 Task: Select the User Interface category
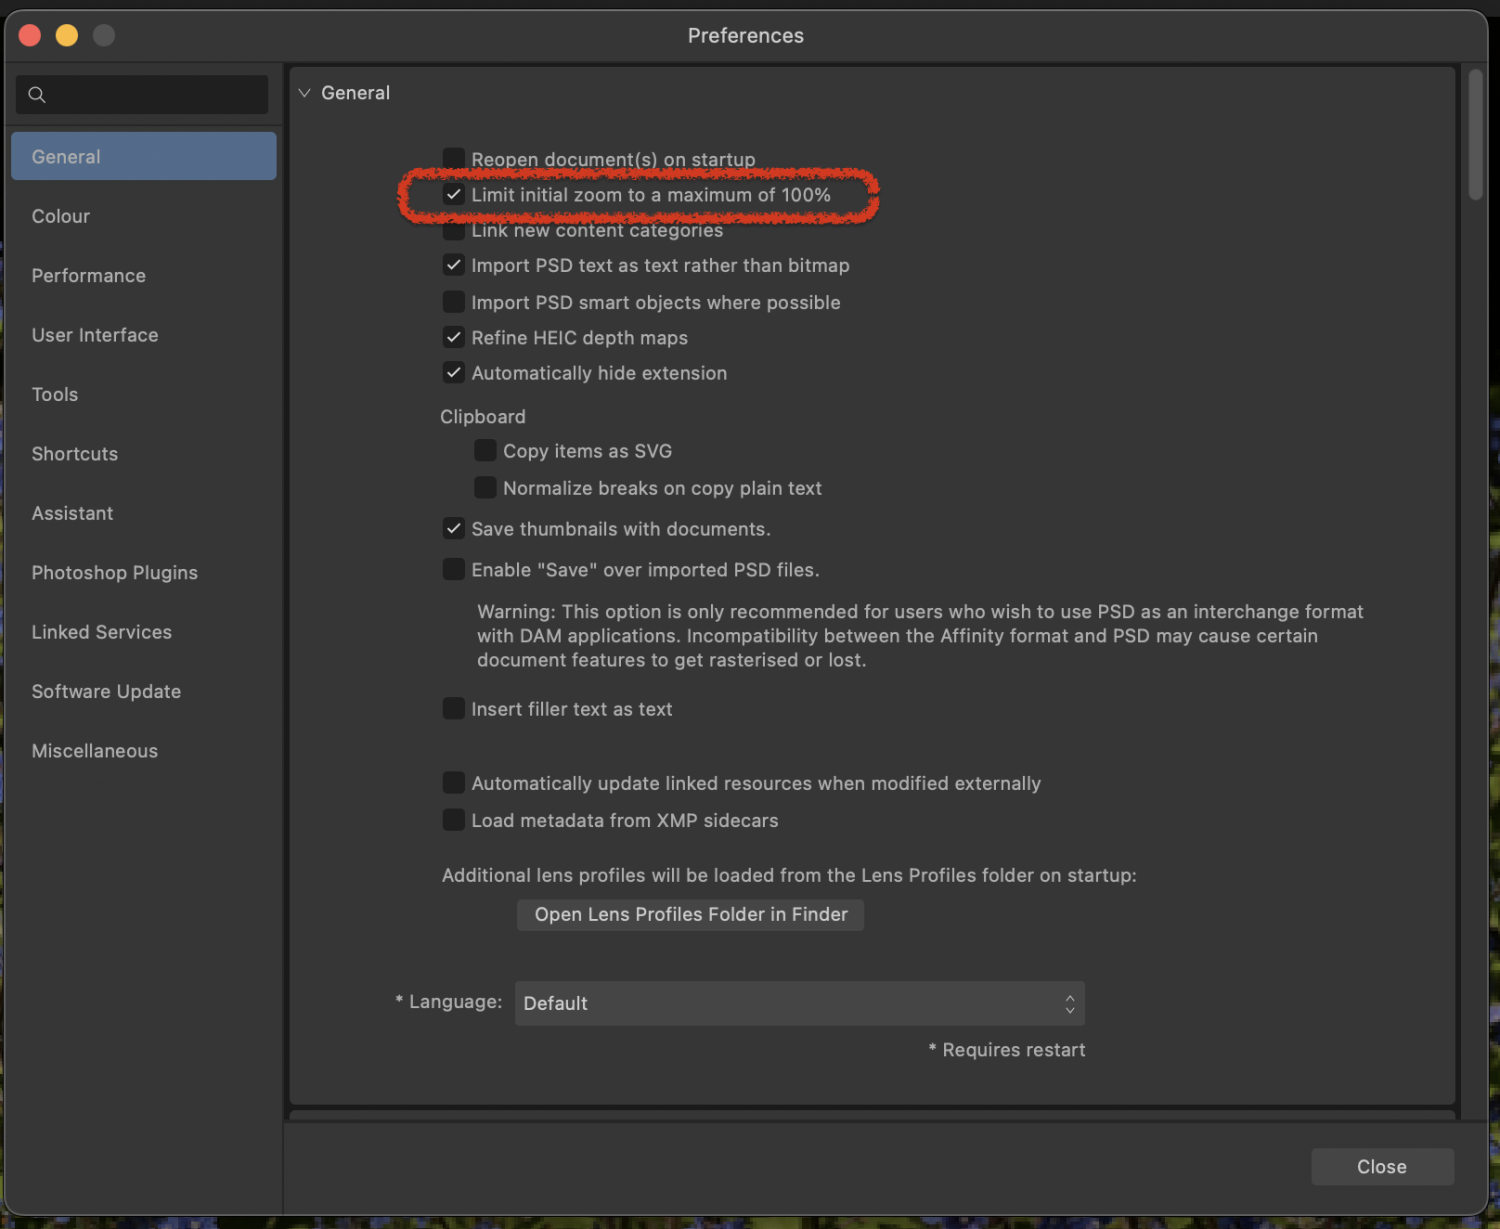tap(95, 335)
